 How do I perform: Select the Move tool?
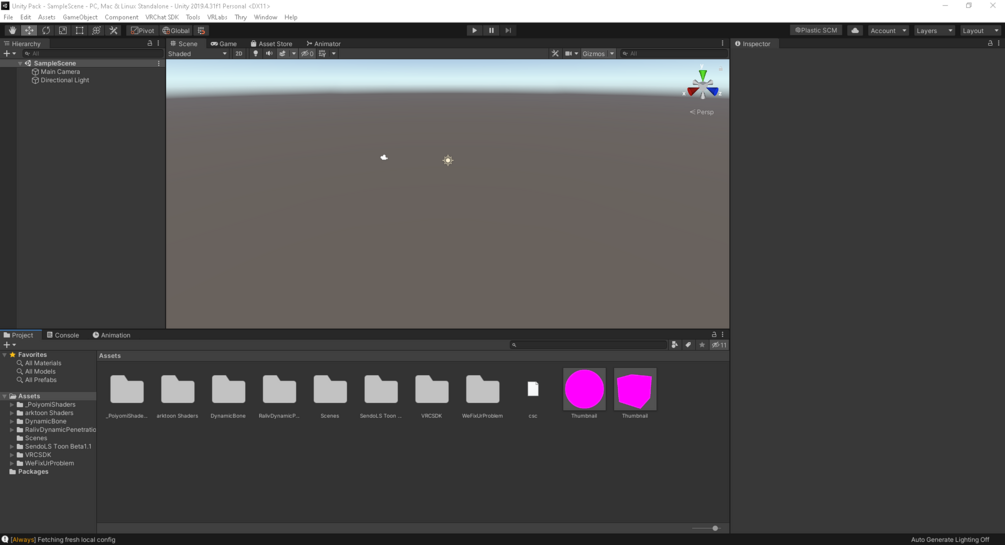click(x=29, y=30)
